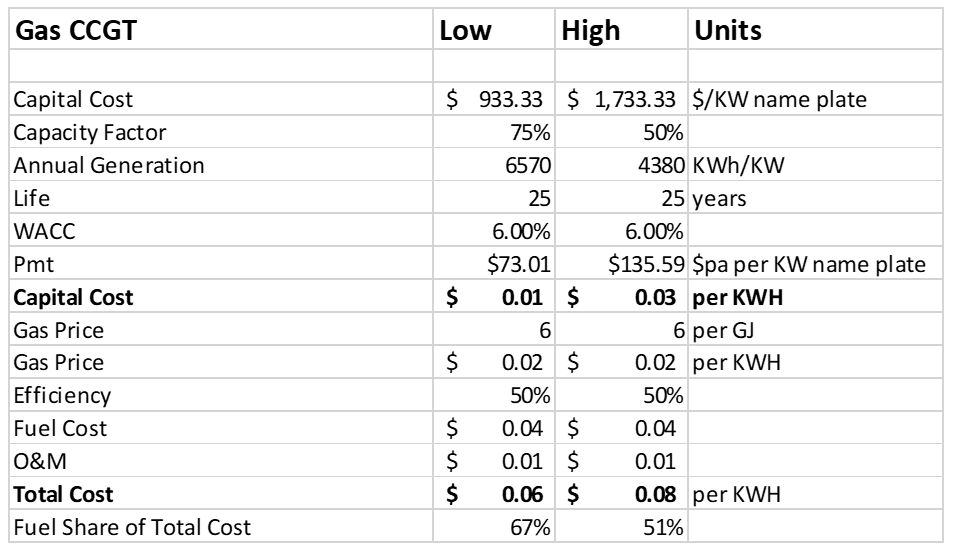Click the "Gas CCGT" header cell
Screen dimensions: 956x549
(75, 32)
